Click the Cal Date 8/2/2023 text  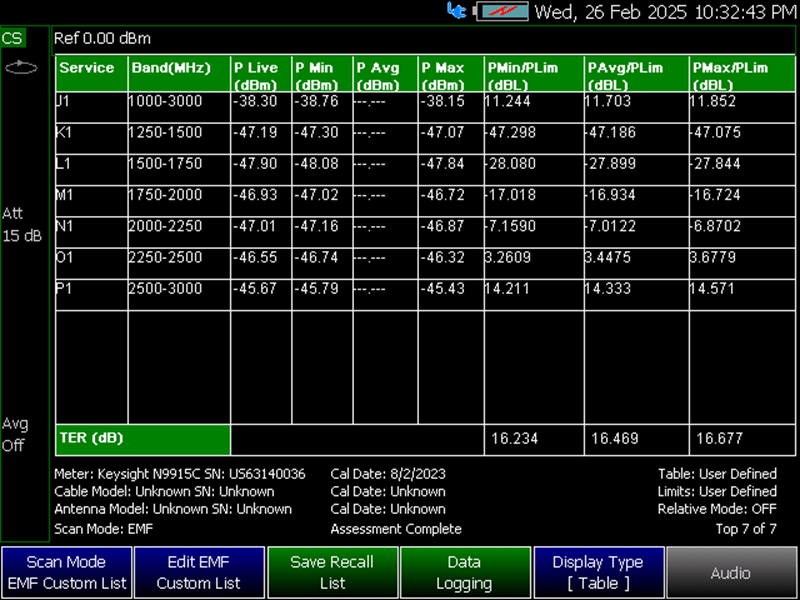[x=388, y=474]
